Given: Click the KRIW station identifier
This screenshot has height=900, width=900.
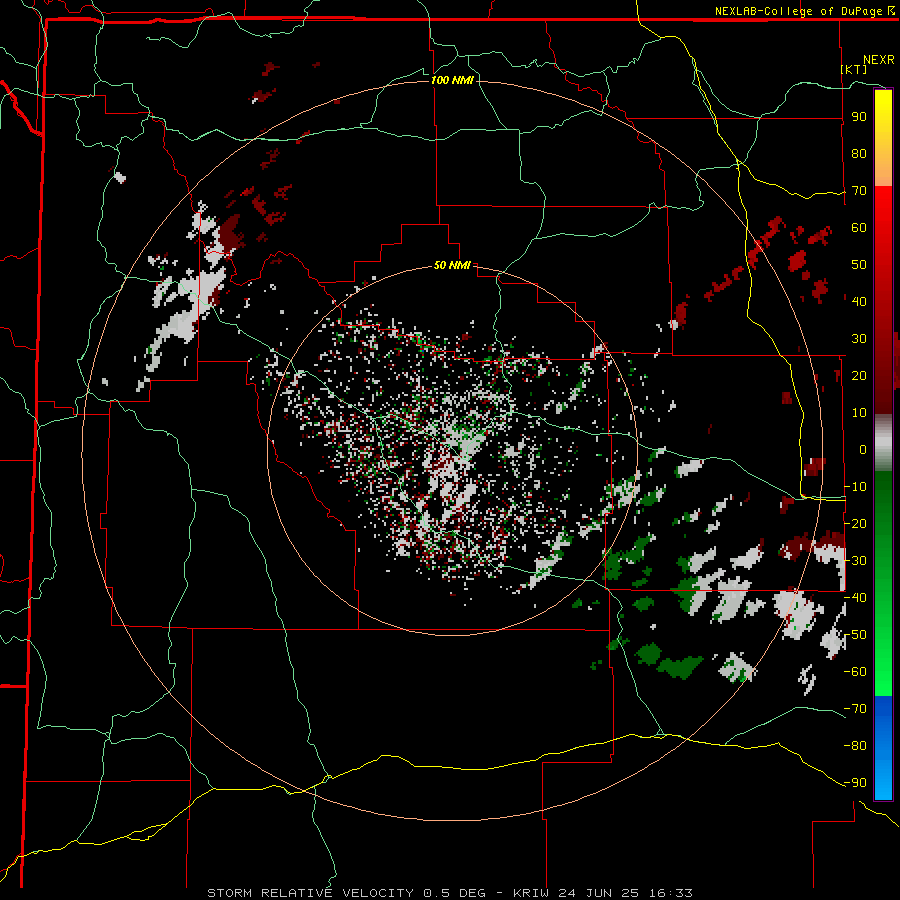Looking at the screenshot, I should point(531,893).
